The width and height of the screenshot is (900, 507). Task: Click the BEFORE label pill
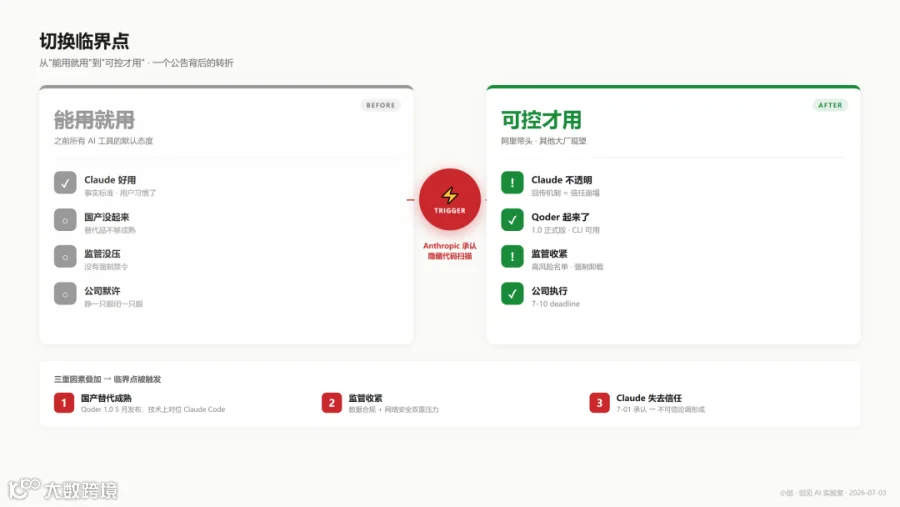(381, 105)
